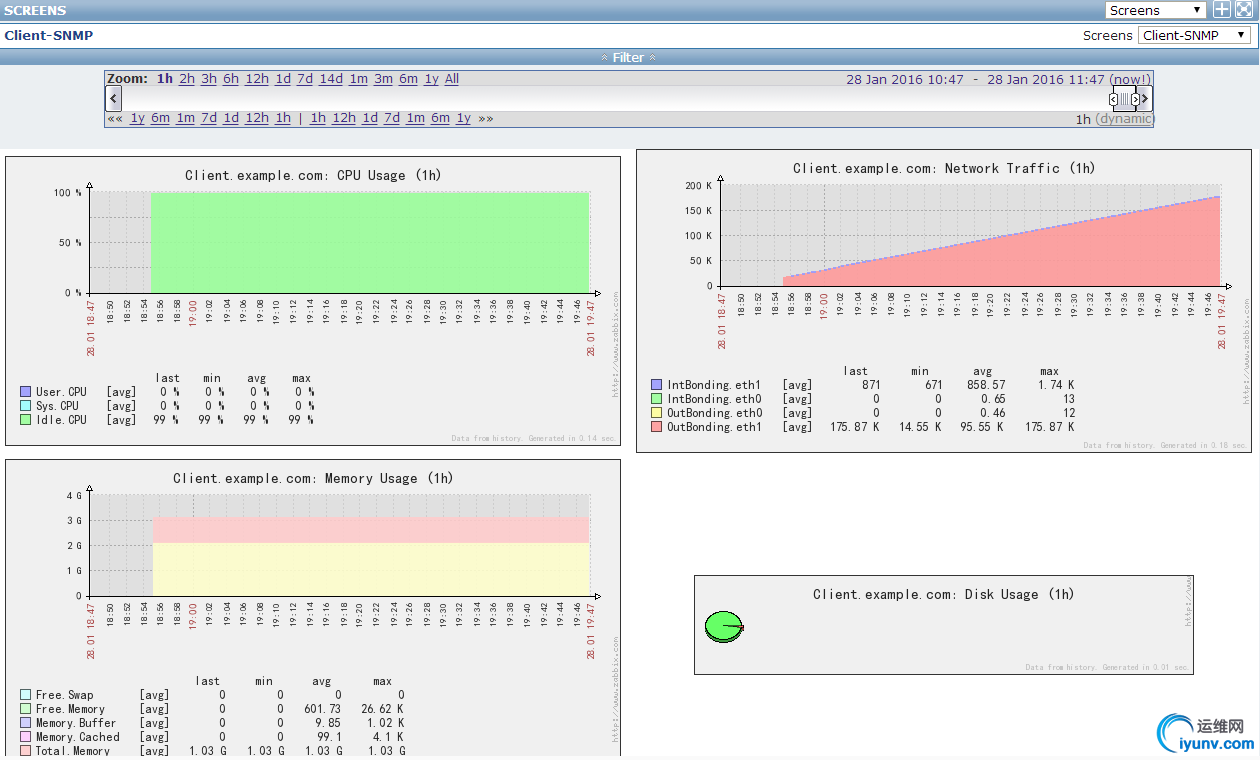Click the Free.Memory legend label
The width and height of the screenshot is (1260, 760).
(70, 709)
